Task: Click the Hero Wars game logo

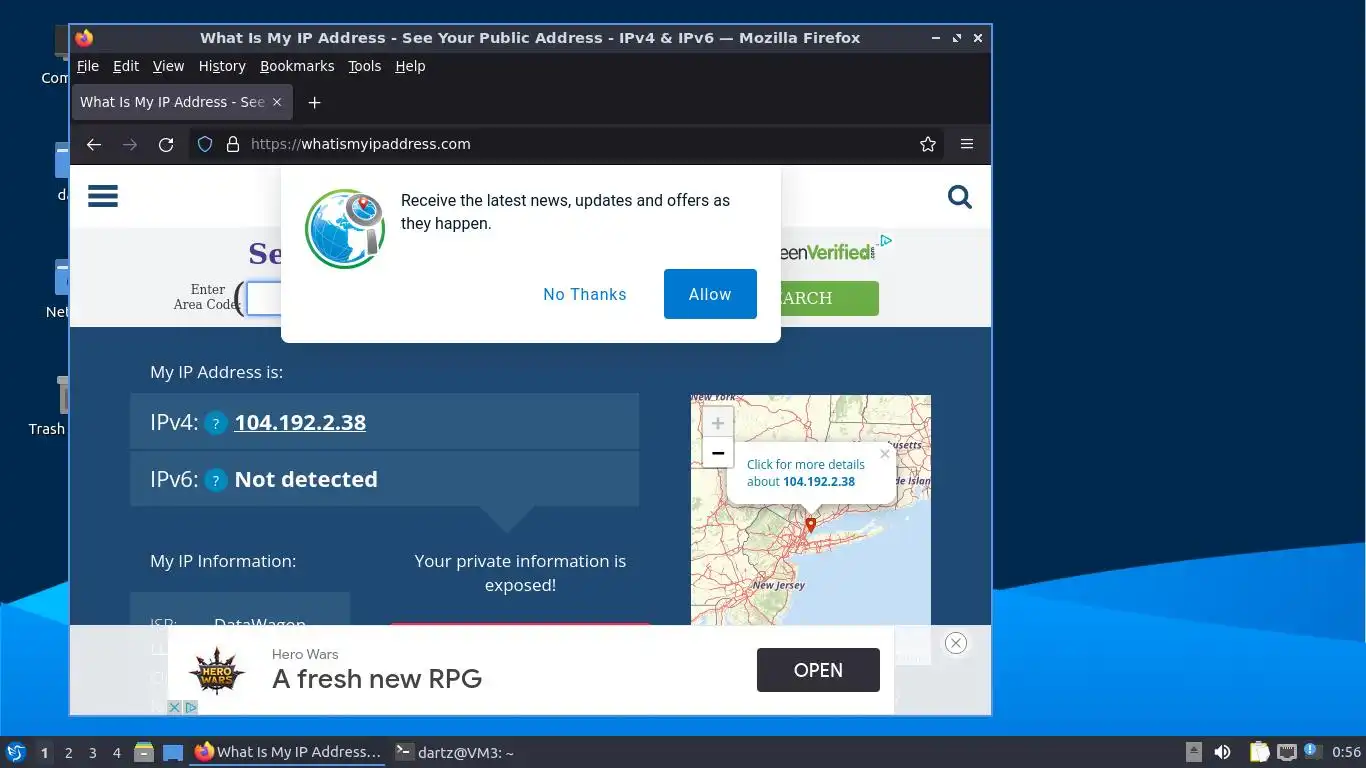Action: pyautogui.click(x=217, y=670)
